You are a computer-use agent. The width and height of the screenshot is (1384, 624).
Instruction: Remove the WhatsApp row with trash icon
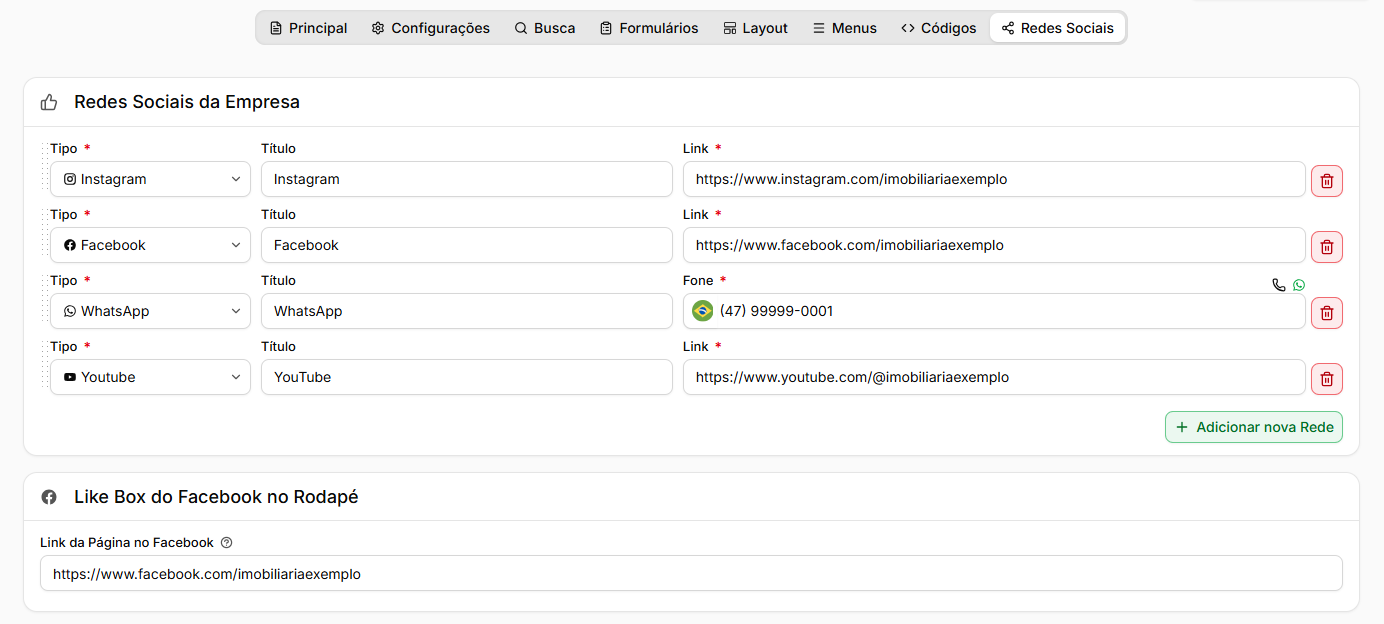pyautogui.click(x=1327, y=313)
